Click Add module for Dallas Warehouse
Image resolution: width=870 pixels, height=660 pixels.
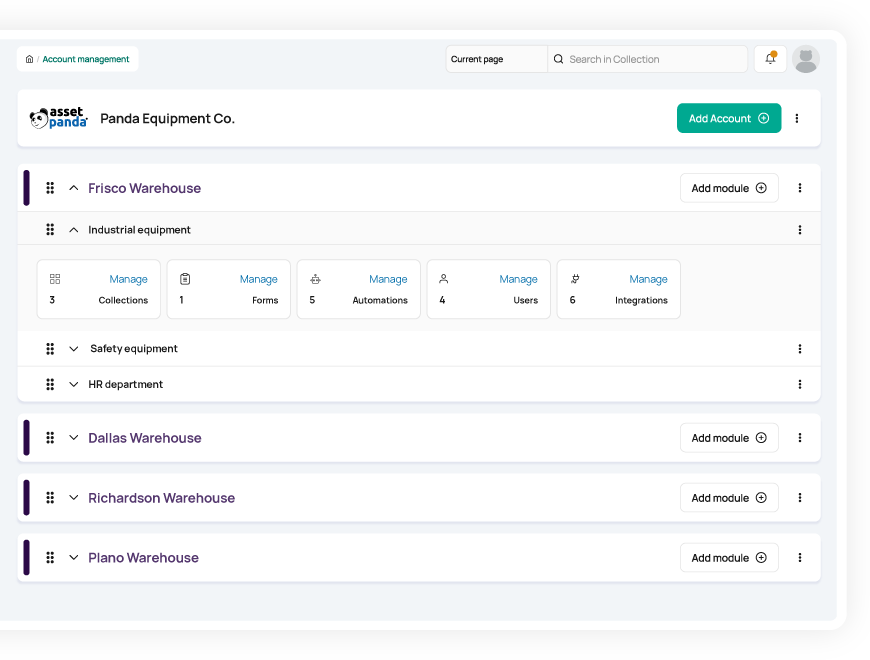pyautogui.click(x=729, y=438)
